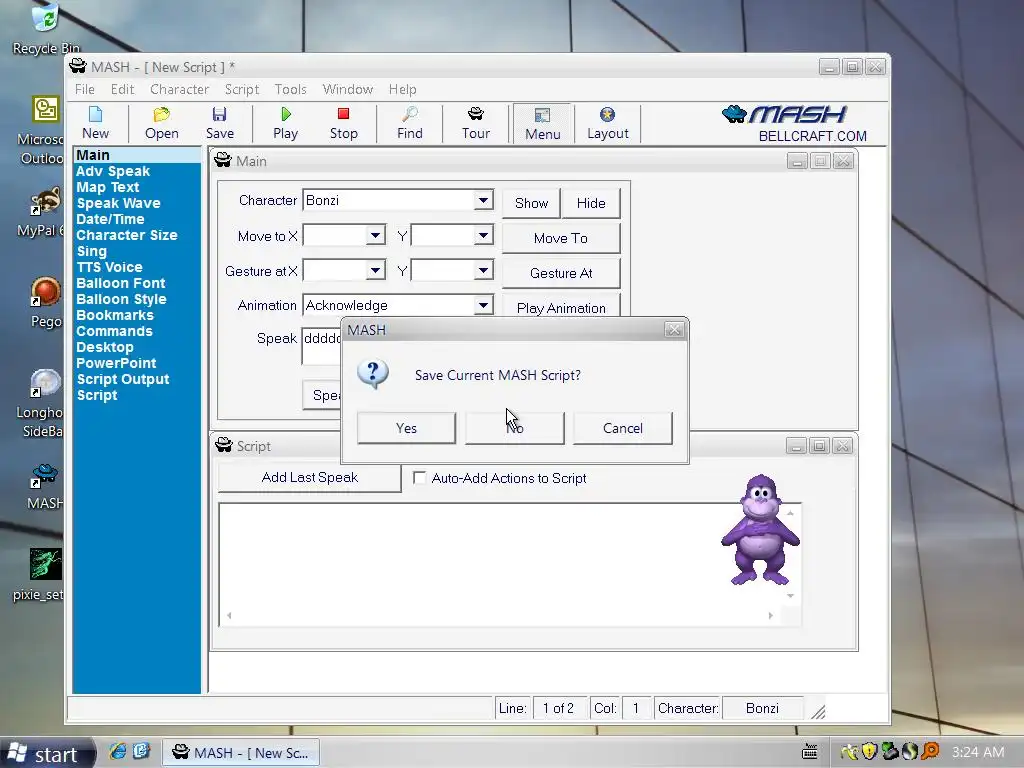
Task: Open the Help menu
Action: tap(402, 89)
